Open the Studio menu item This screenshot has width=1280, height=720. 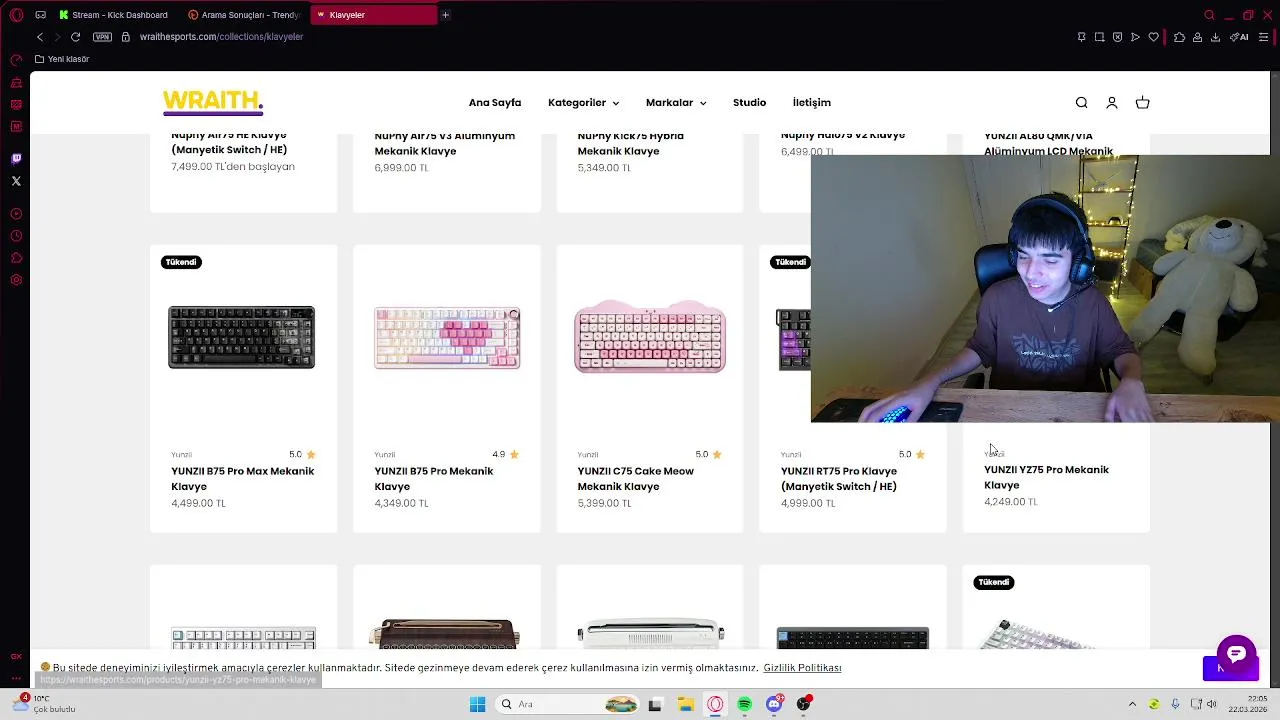tap(749, 103)
